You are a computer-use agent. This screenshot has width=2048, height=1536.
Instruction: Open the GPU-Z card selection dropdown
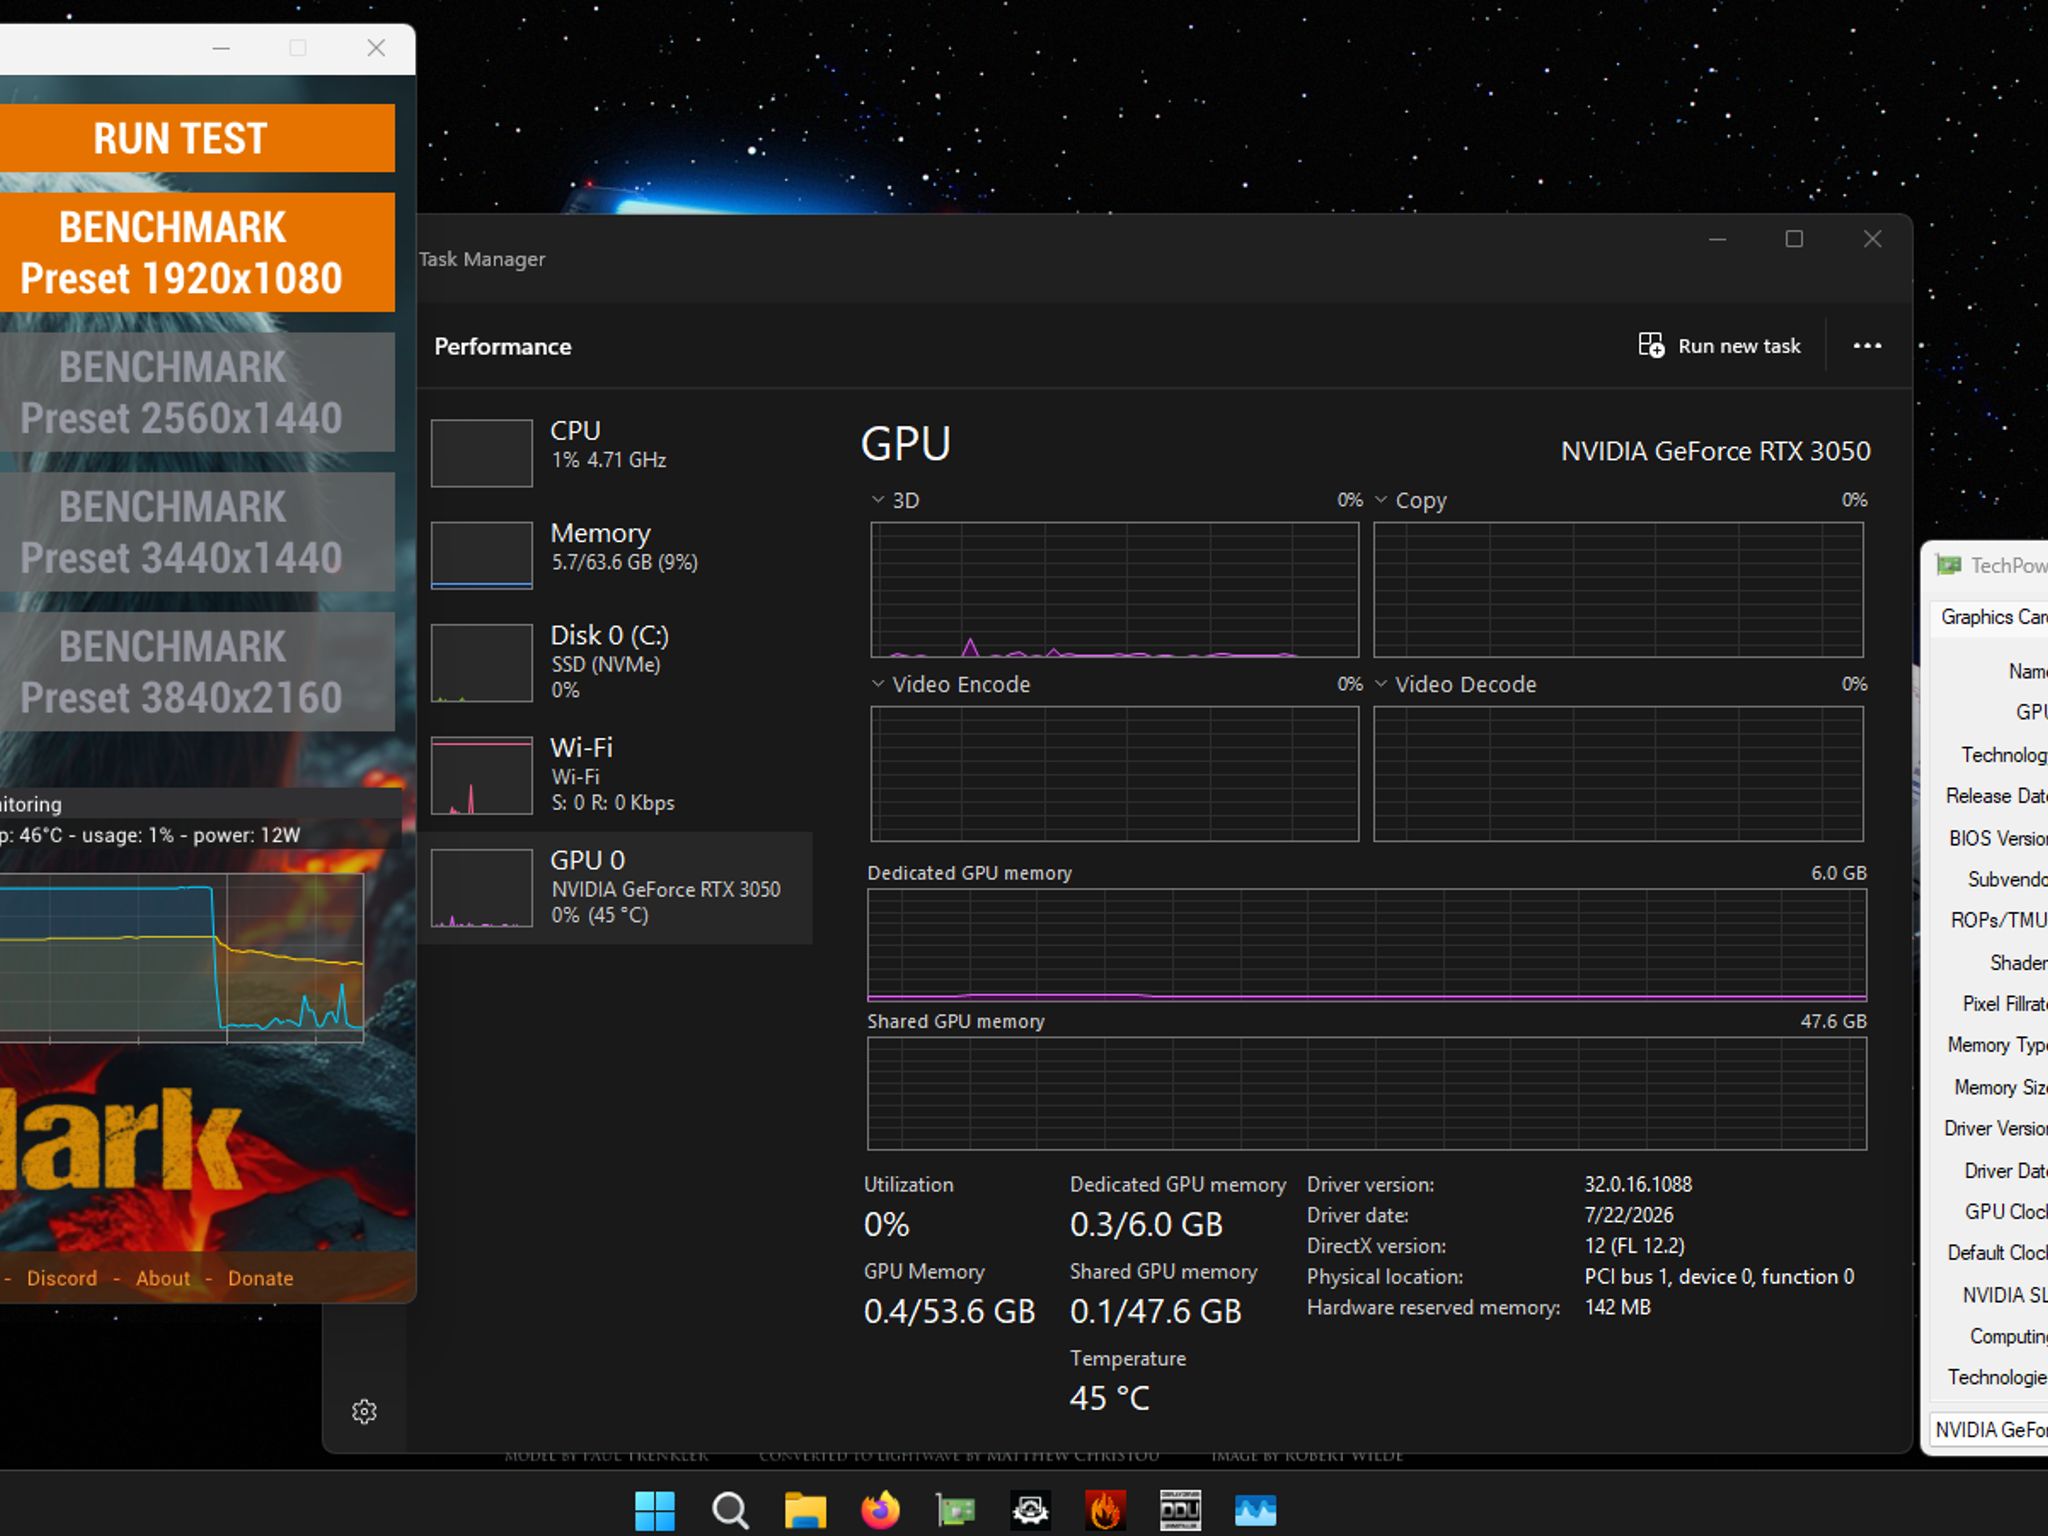1989,1429
